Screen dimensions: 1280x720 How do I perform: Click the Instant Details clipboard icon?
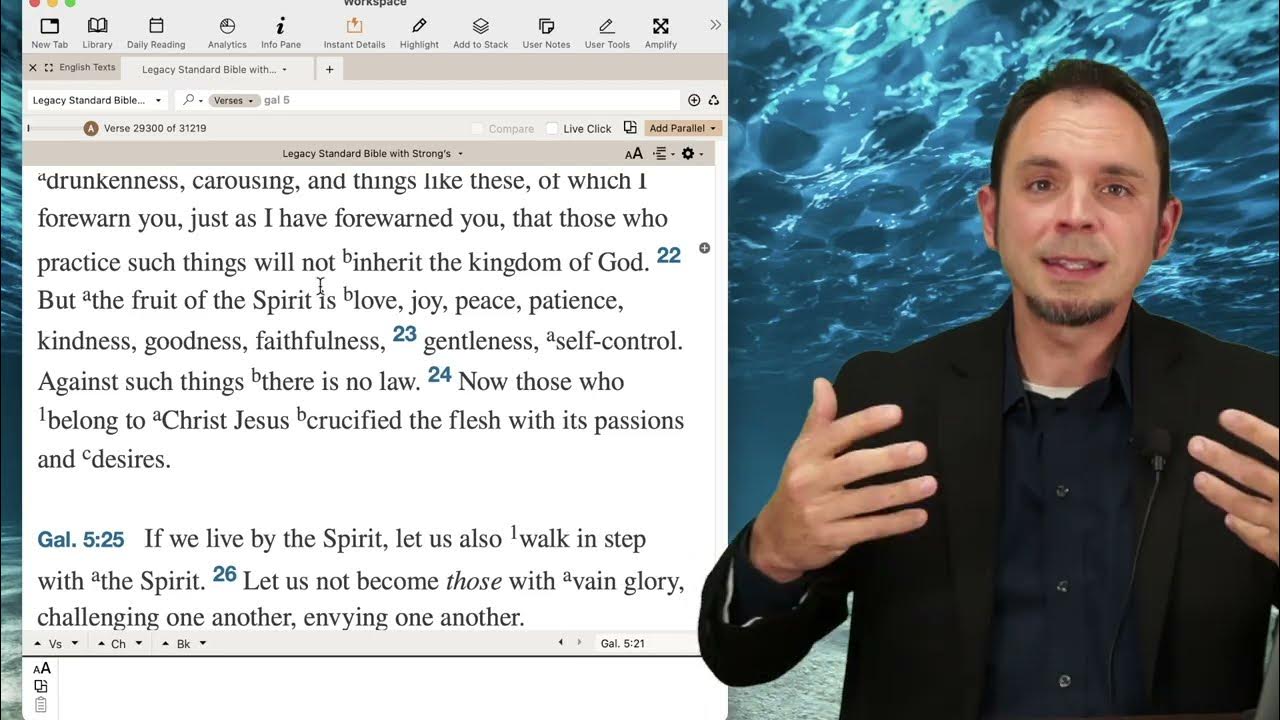(41, 705)
